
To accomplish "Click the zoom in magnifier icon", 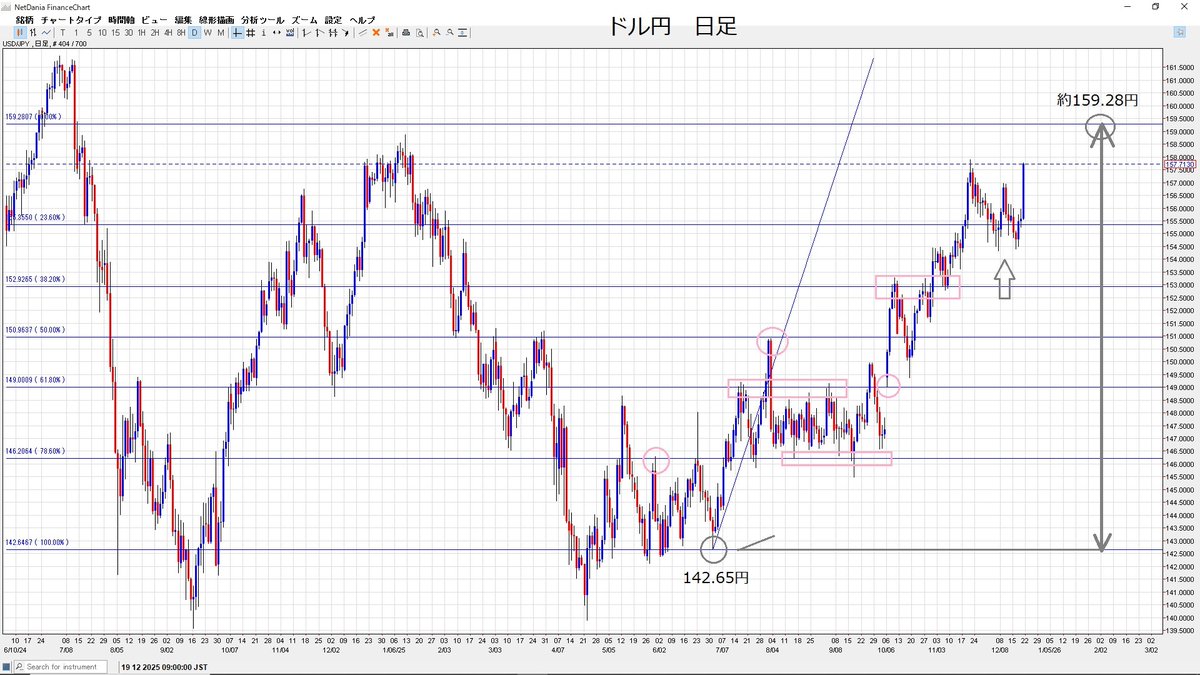I will (437, 32).
